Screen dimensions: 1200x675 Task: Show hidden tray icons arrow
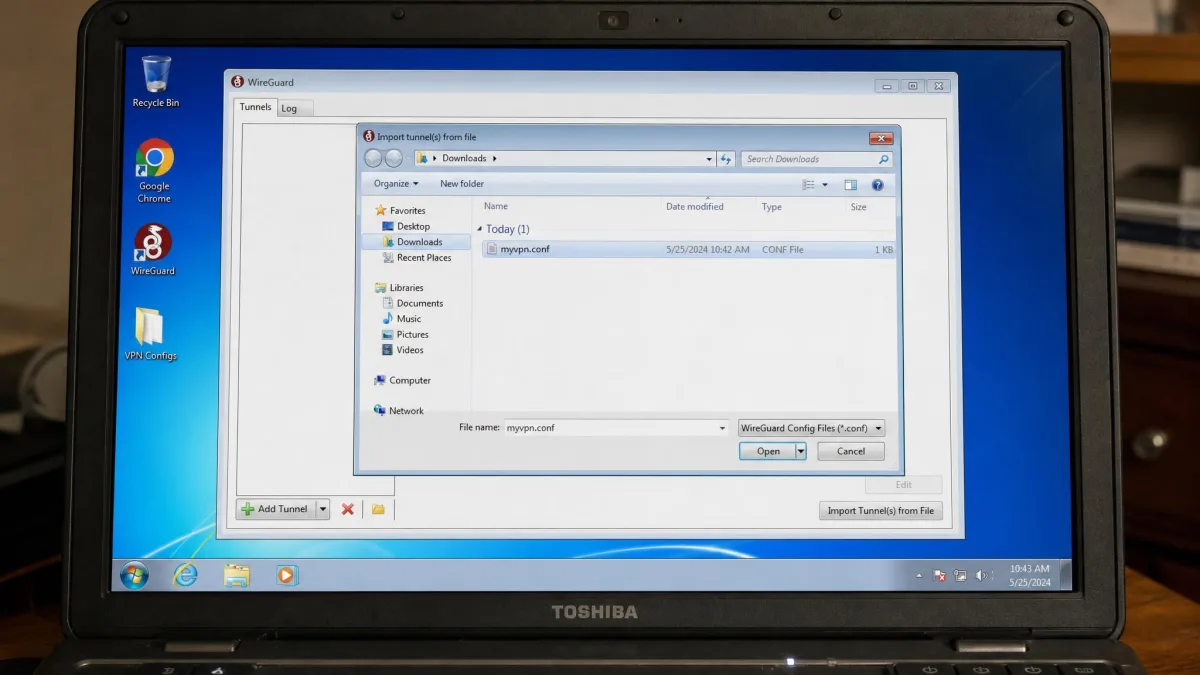tap(919, 576)
